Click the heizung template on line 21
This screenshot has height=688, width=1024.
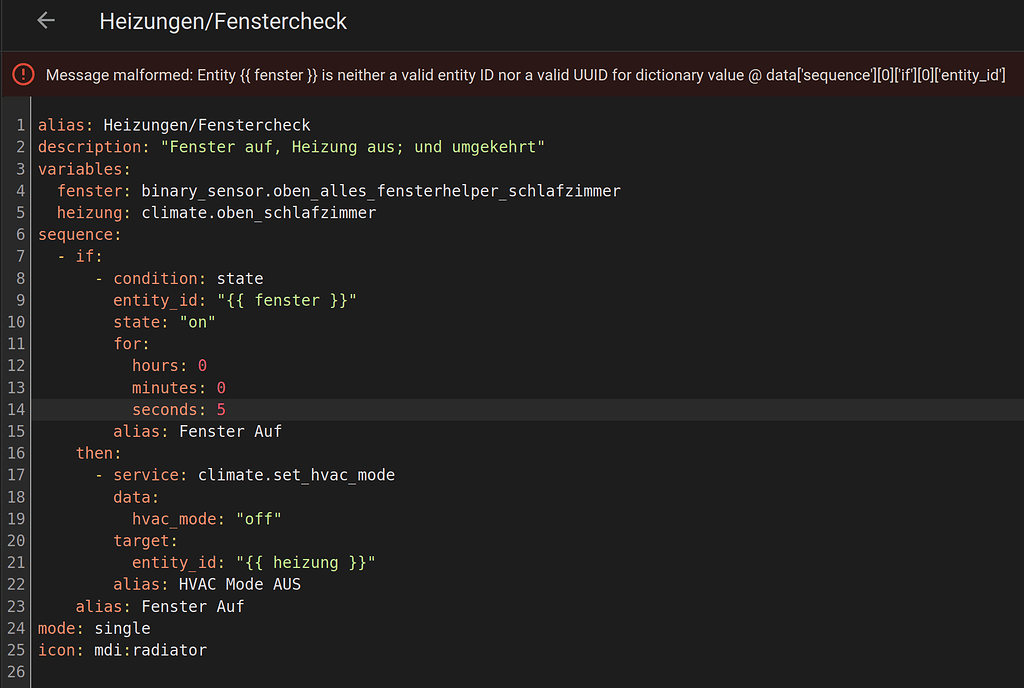[305, 562]
